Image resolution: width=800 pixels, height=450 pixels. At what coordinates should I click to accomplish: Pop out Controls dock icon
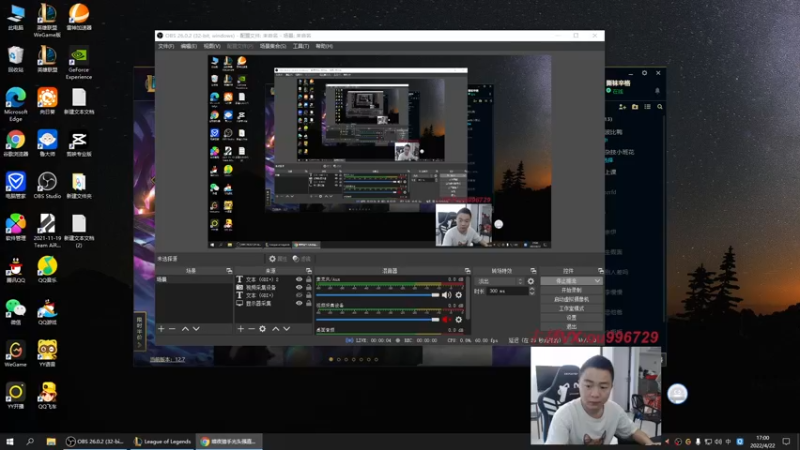601,270
